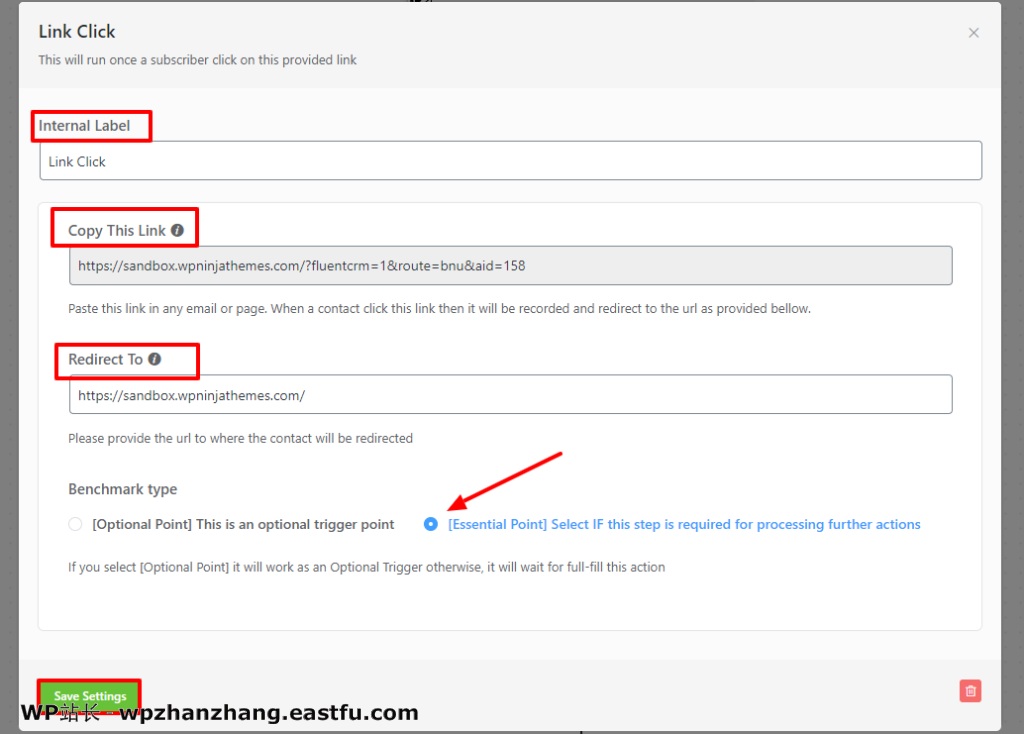Close the Link Click dialog
The width and height of the screenshot is (1024, 734).
[x=973, y=33]
